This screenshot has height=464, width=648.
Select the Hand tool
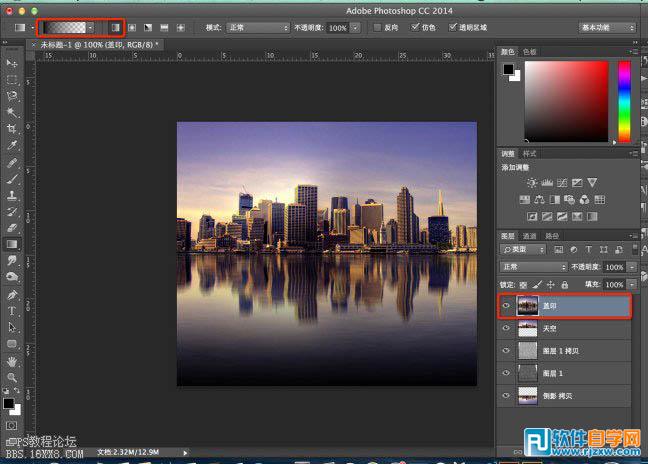point(12,361)
